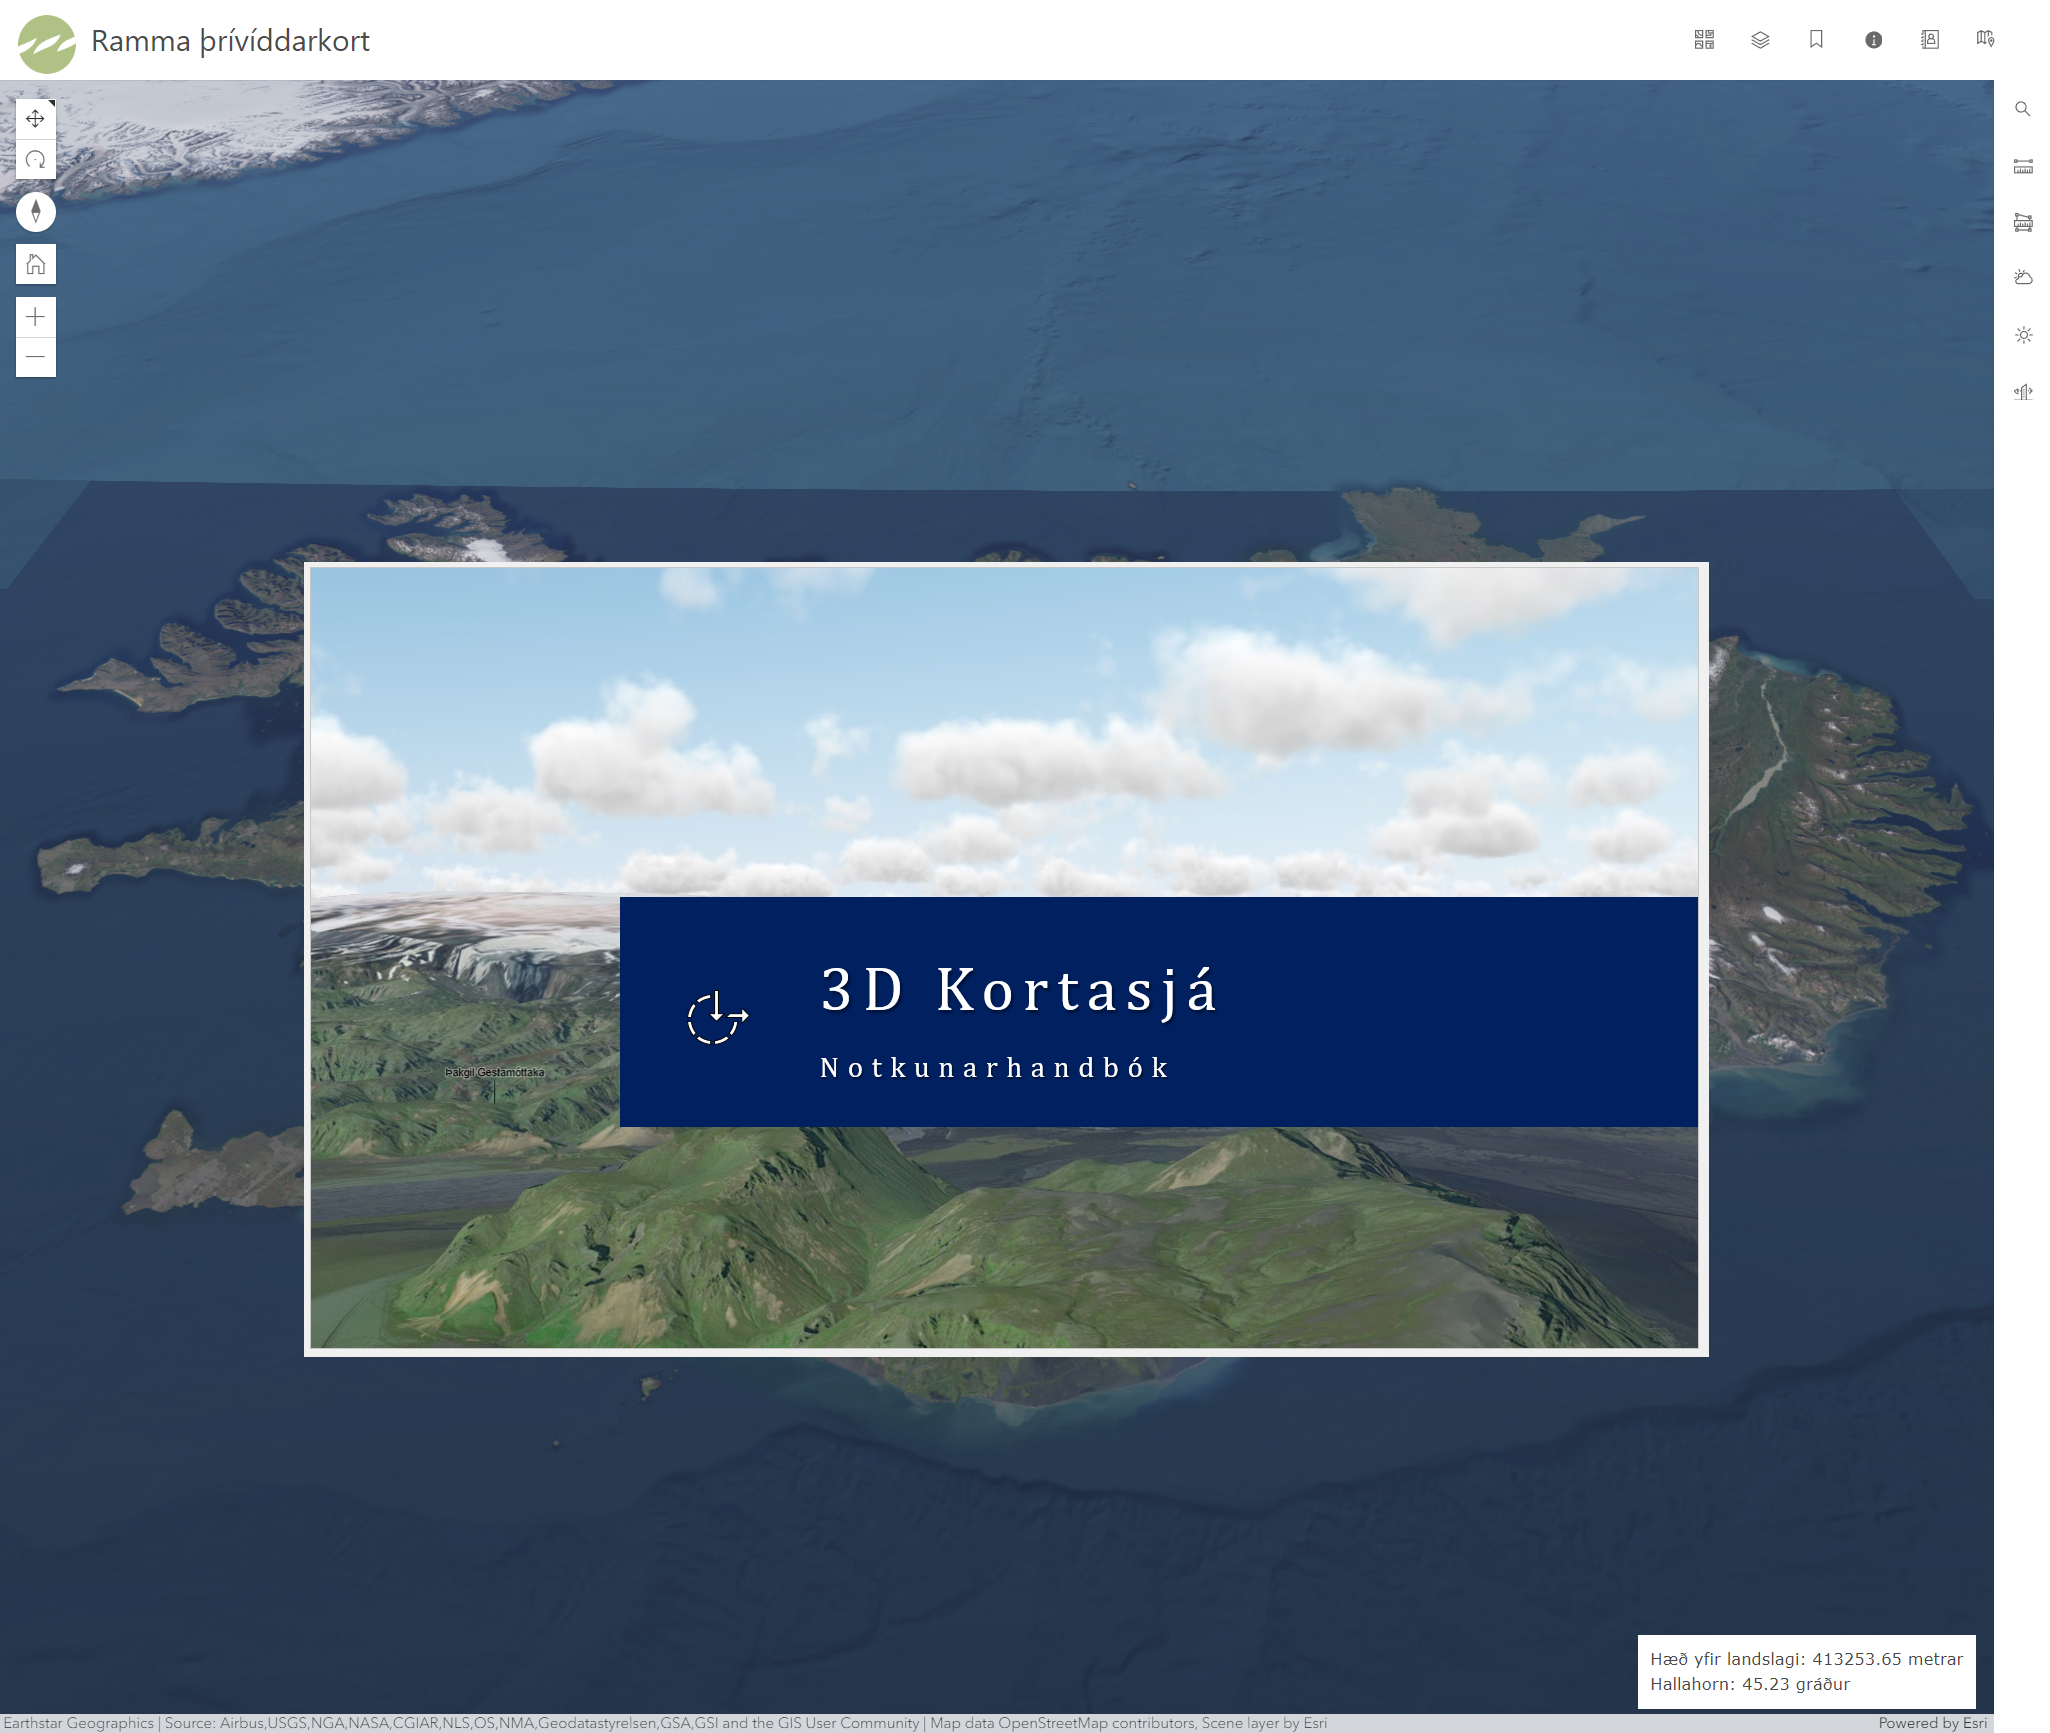The height and width of the screenshot is (1733, 2050).
Task: Go to the home default view
Action: coord(36,264)
